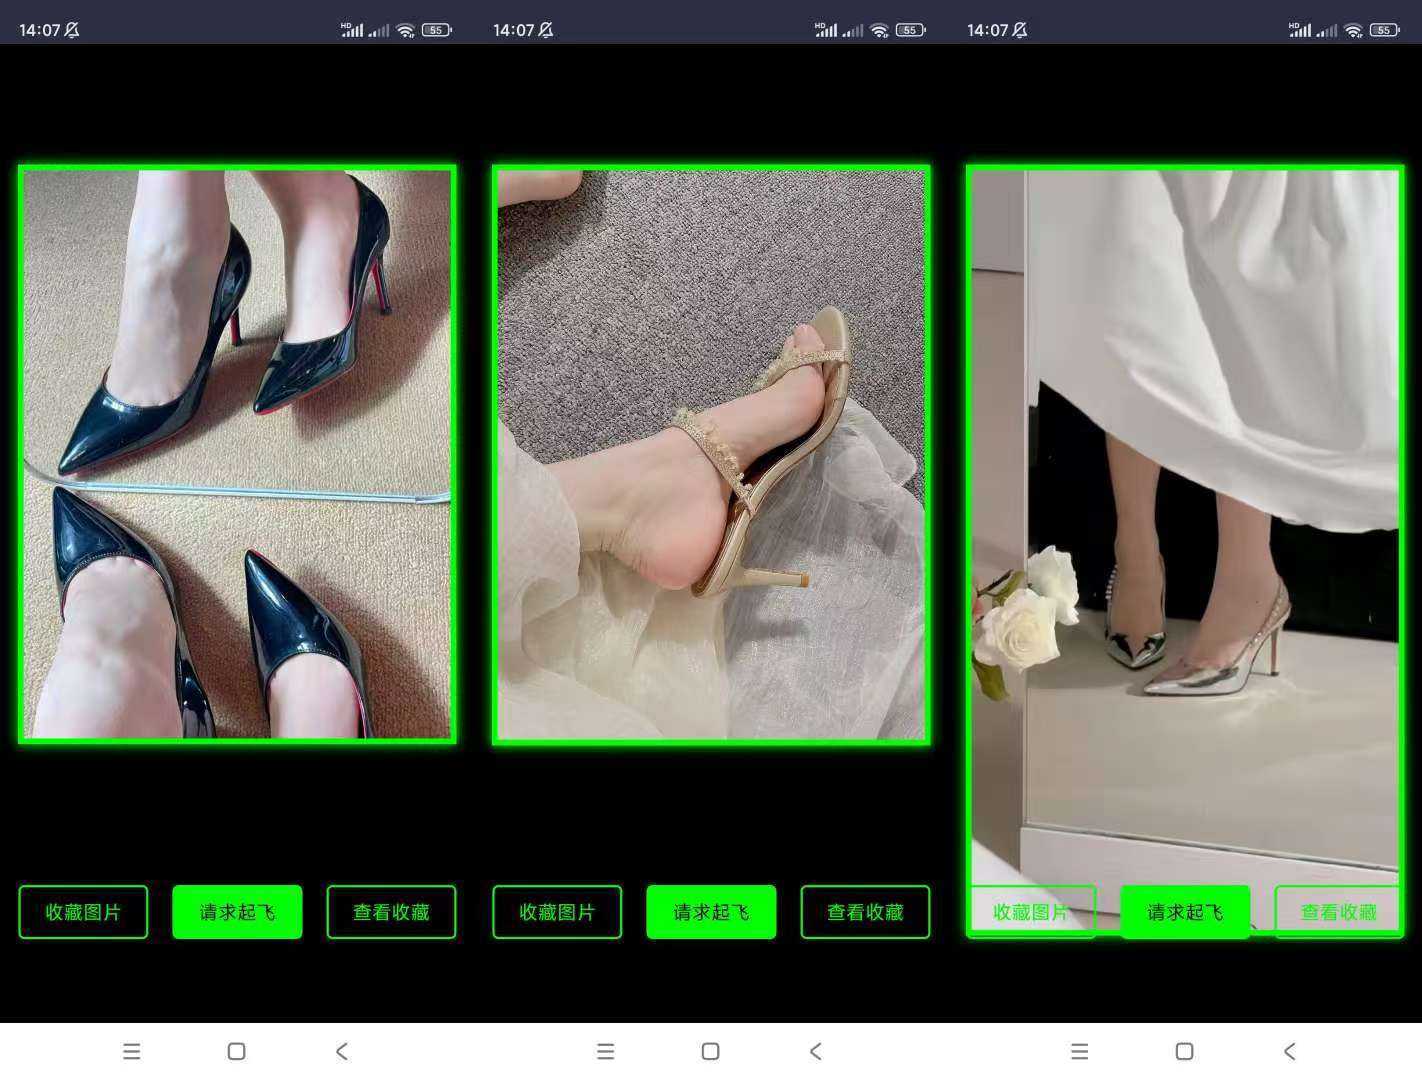Open recents menu icon under the silver heels screen
Screen dimensions: 1422x1080
point(1079,1051)
